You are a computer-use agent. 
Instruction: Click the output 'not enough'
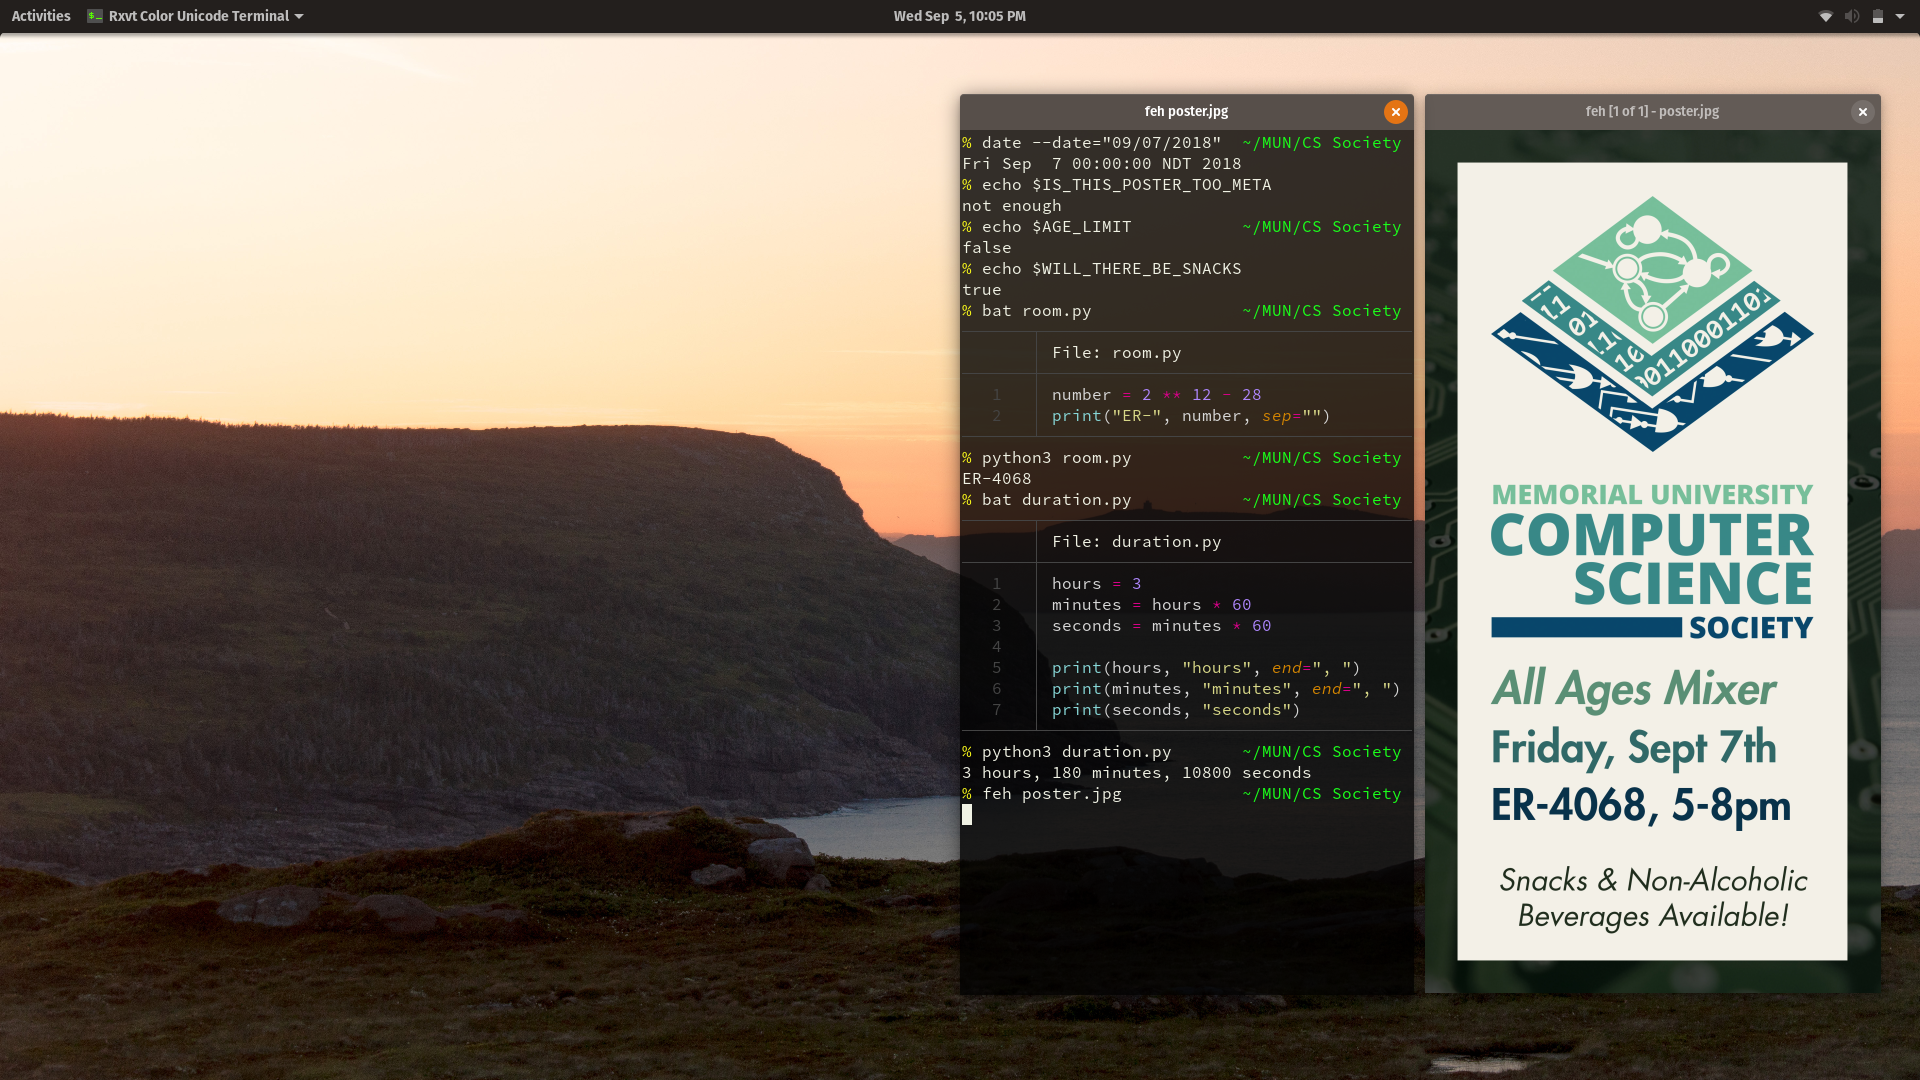1012,206
